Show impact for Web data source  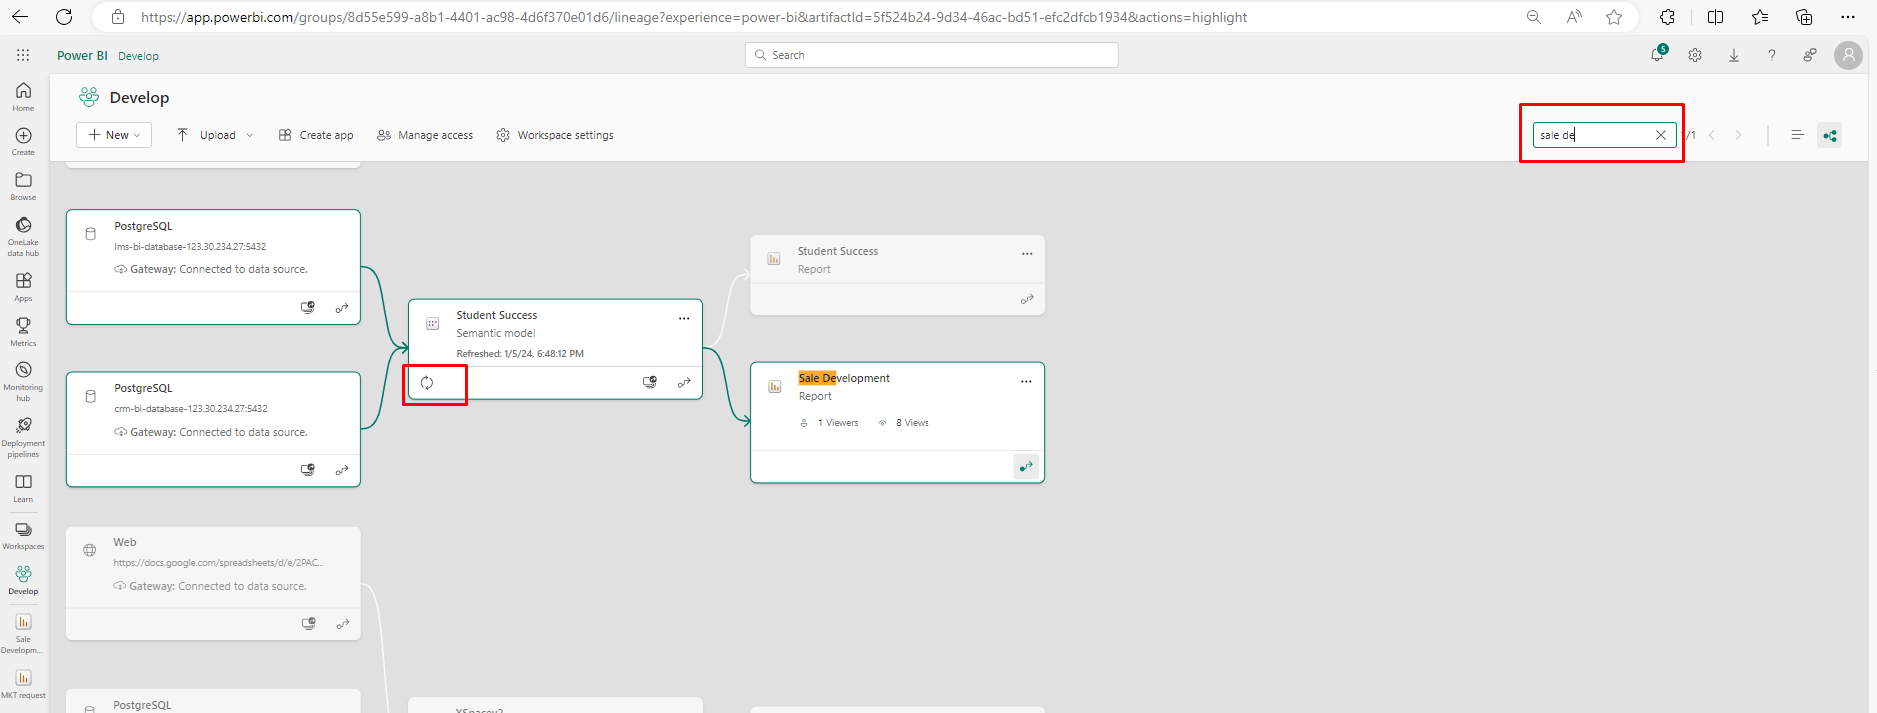[309, 624]
